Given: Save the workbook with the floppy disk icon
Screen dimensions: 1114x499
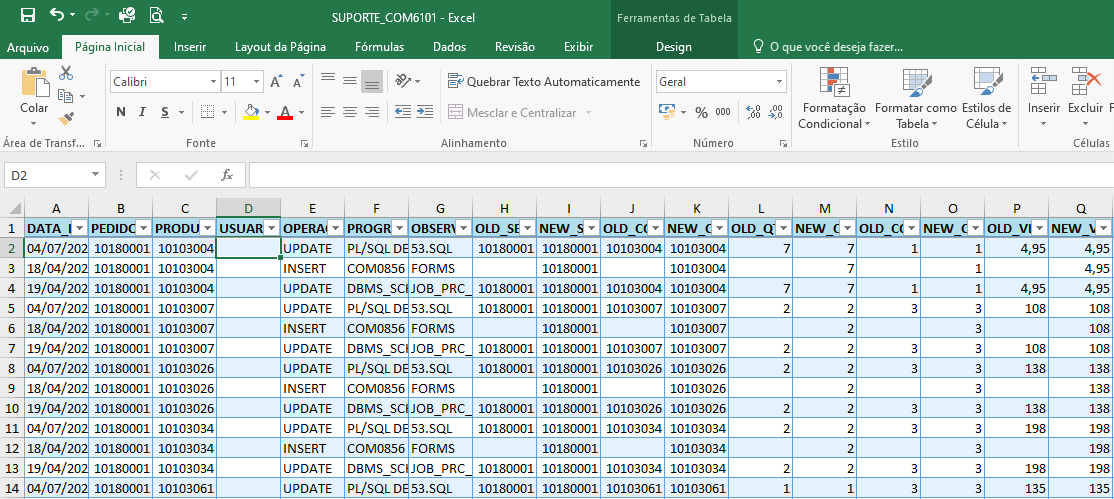Looking at the screenshot, I should pyautogui.click(x=28, y=15).
